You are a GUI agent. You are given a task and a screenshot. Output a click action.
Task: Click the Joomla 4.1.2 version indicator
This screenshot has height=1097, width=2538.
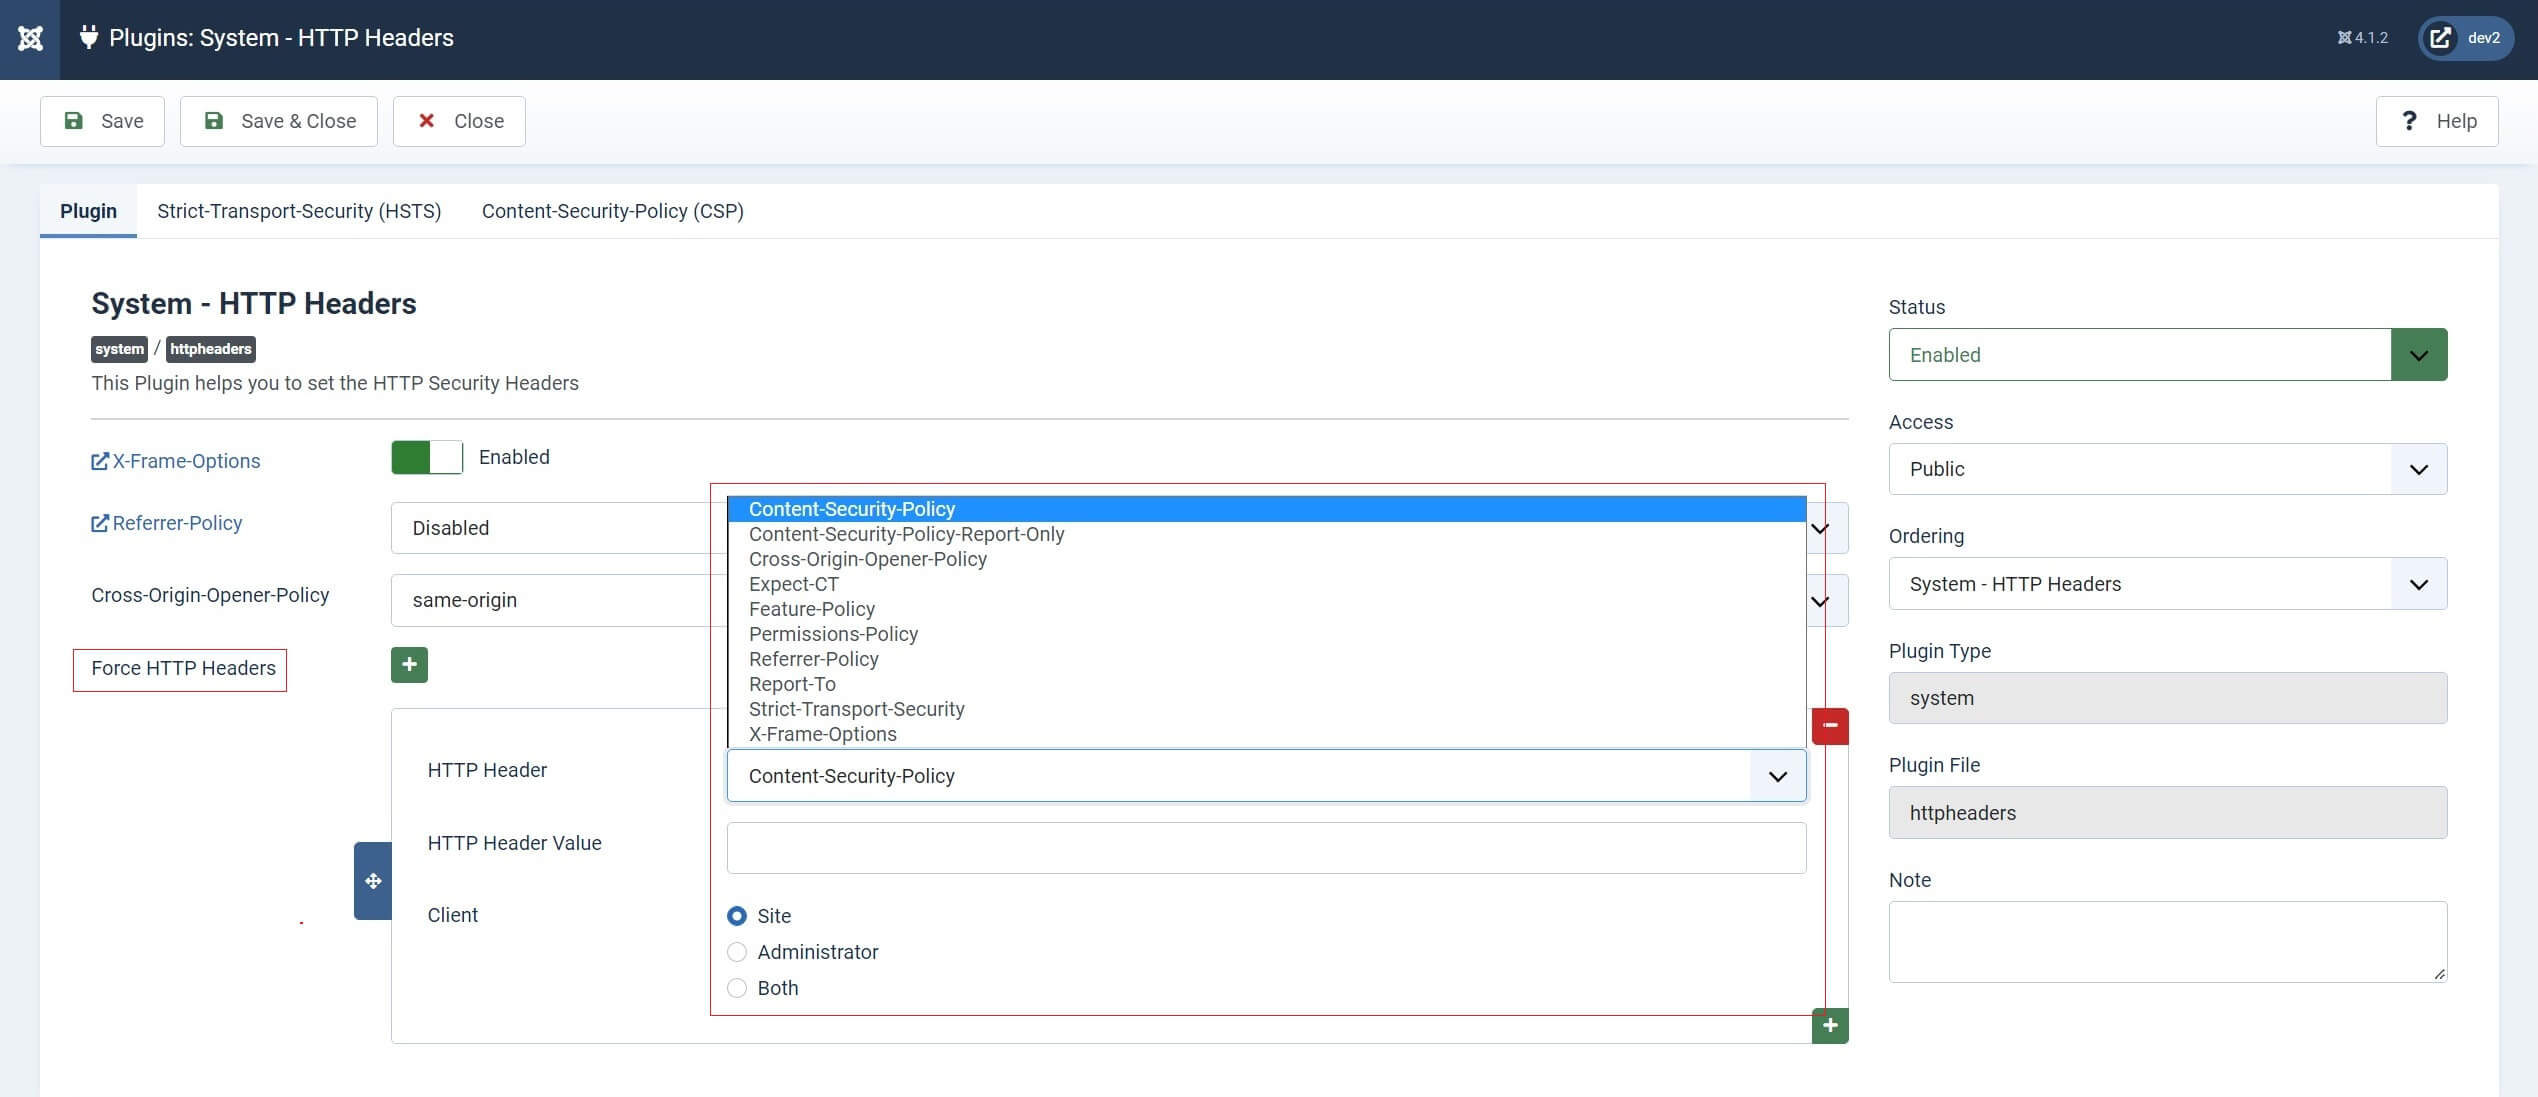(x=2362, y=38)
